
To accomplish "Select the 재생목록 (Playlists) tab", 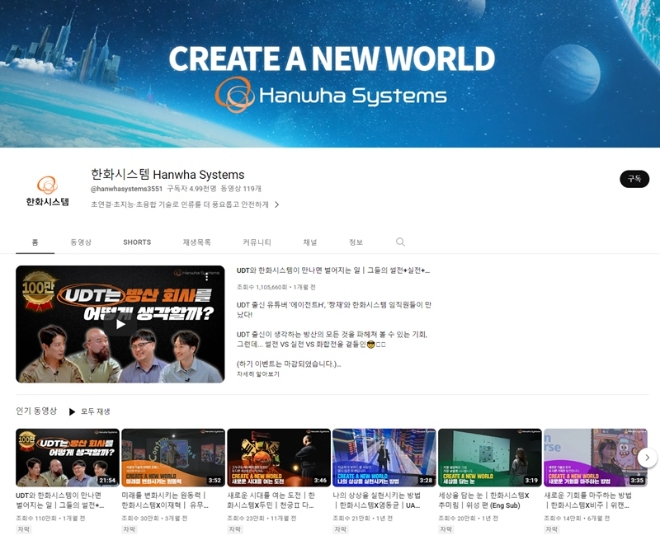I will (x=197, y=242).
